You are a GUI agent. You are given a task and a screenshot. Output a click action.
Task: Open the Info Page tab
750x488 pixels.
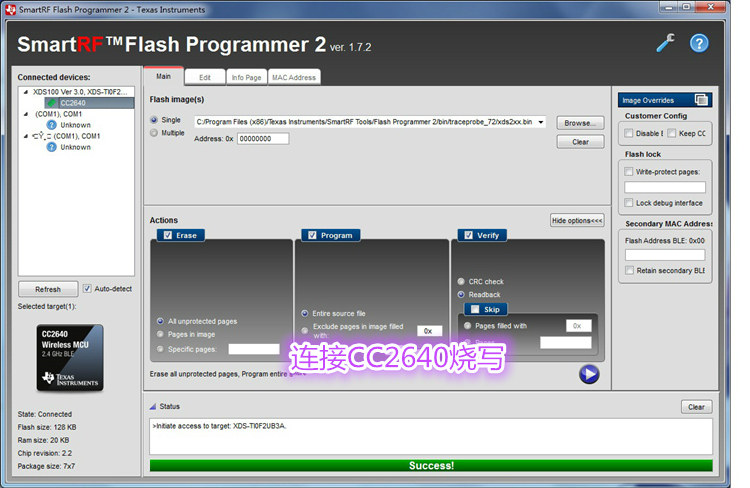246,78
